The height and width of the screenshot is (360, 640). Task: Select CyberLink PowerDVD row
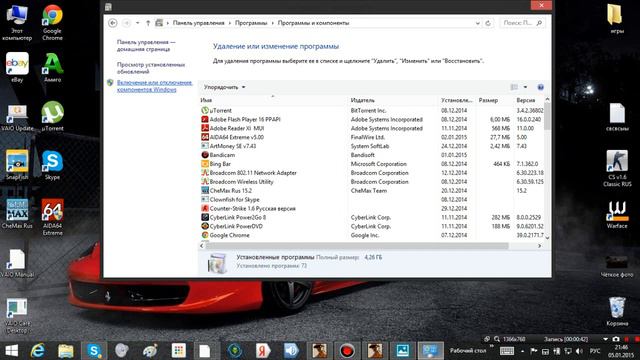point(371,227)
